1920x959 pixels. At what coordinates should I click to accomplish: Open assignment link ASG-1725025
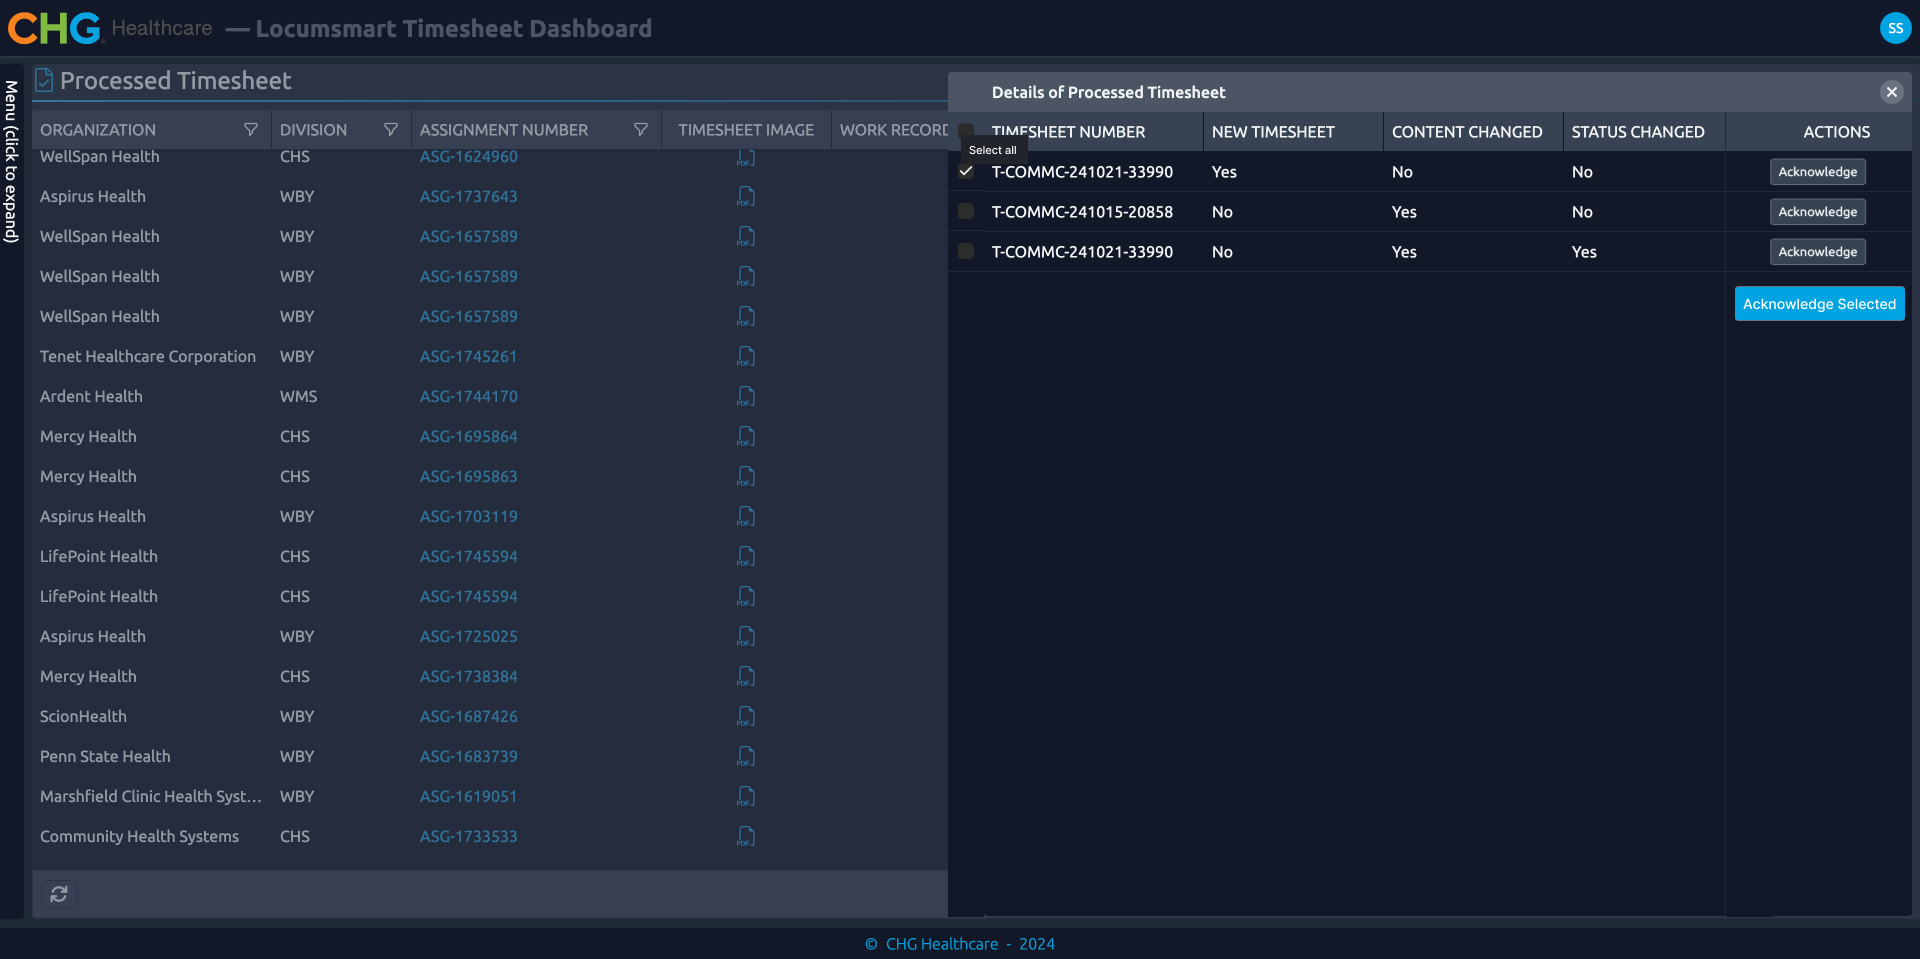click(x=469, y=637)
